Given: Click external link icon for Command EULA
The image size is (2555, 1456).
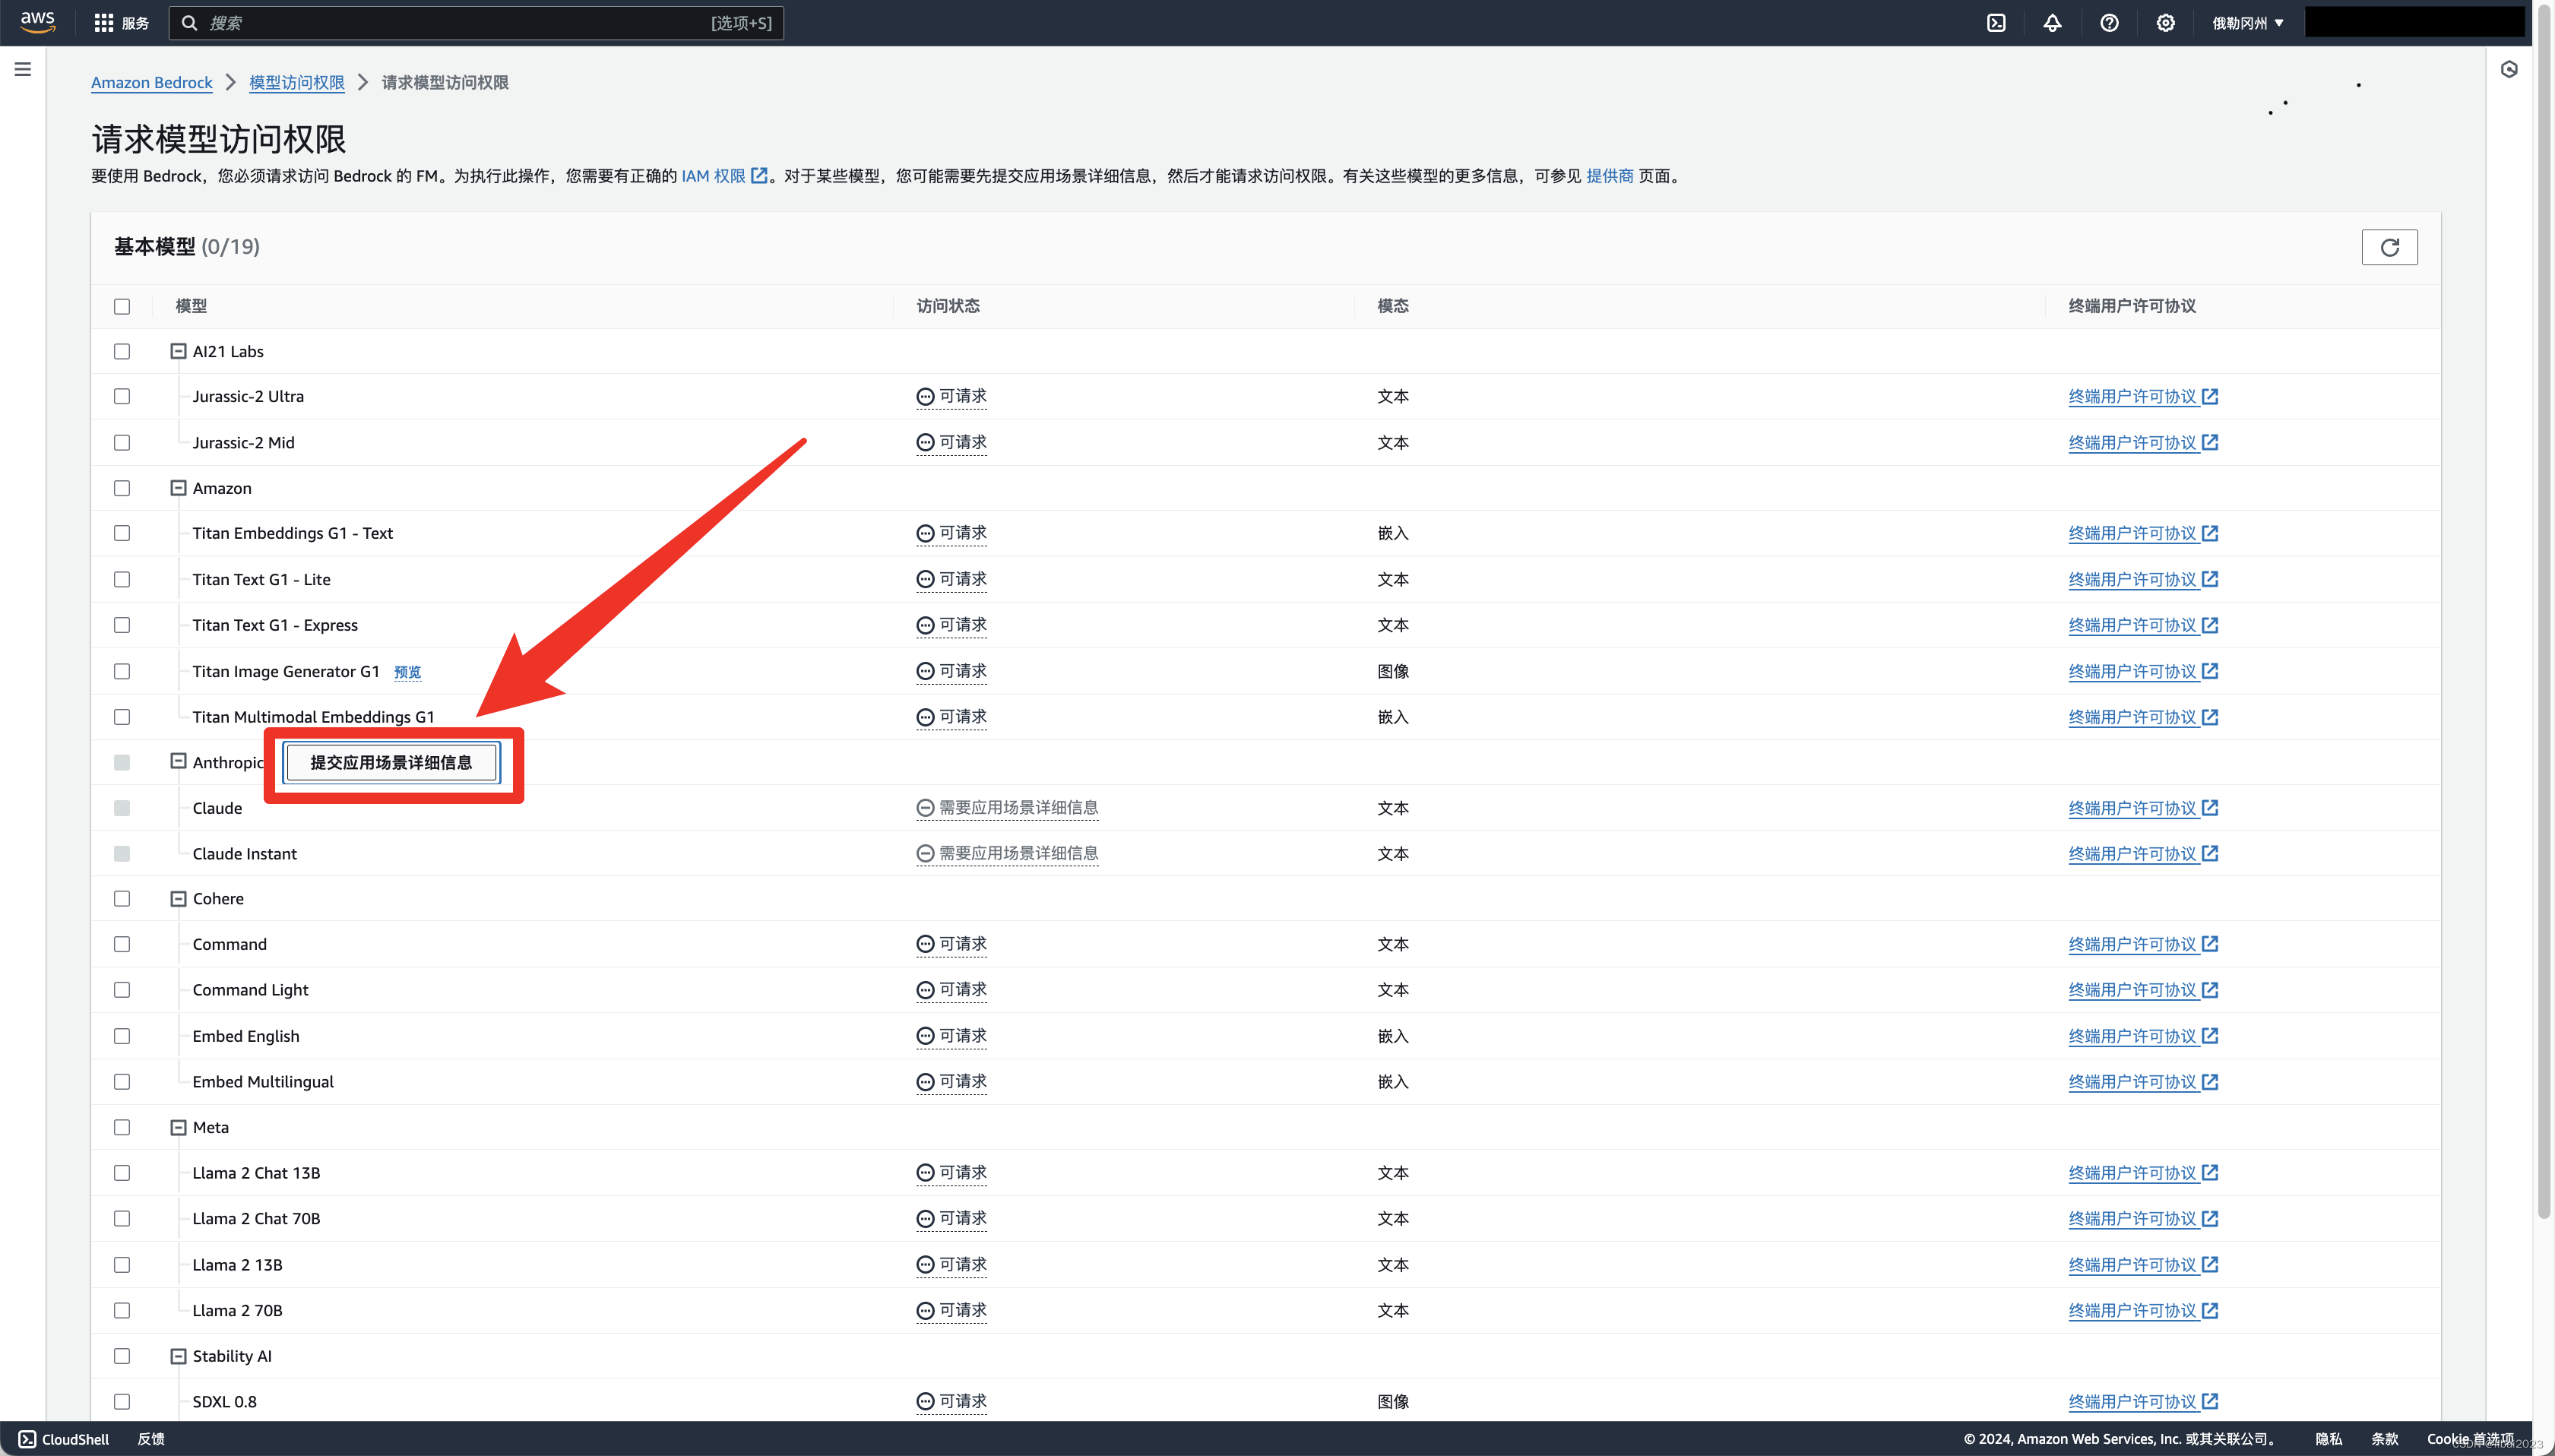Looking at the screenshot, I should click(2210, 944).
